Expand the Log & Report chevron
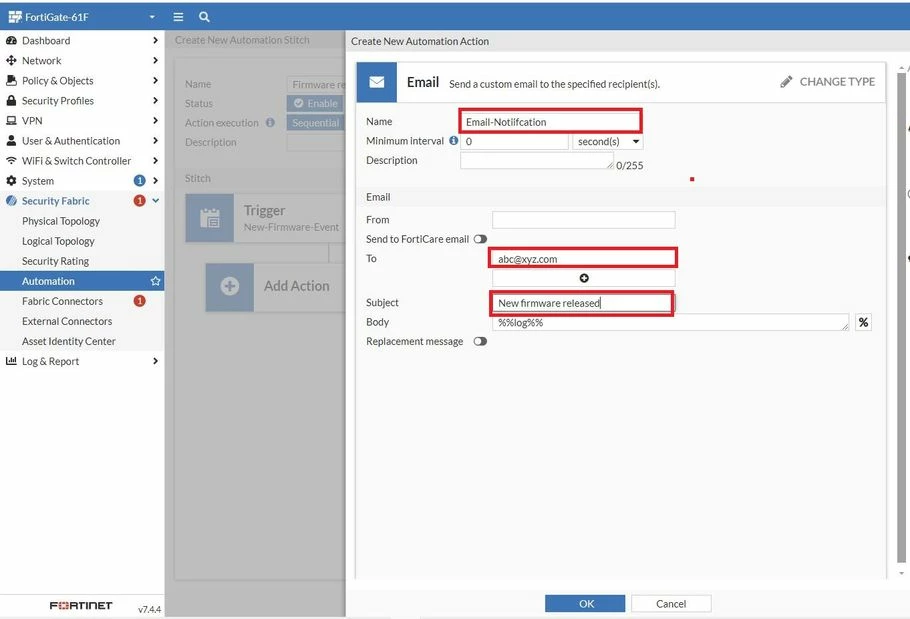Screen dimensions: 910x619 click(x=155, y=361)
